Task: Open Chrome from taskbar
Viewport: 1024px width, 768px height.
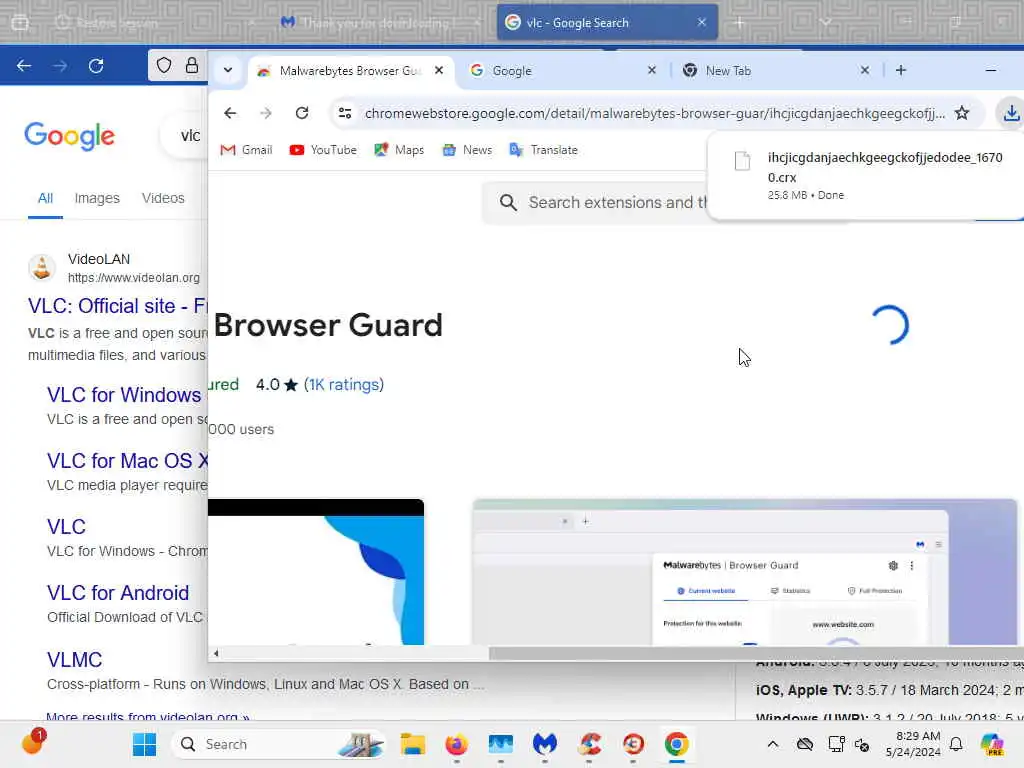Action: tap(677, 744)
